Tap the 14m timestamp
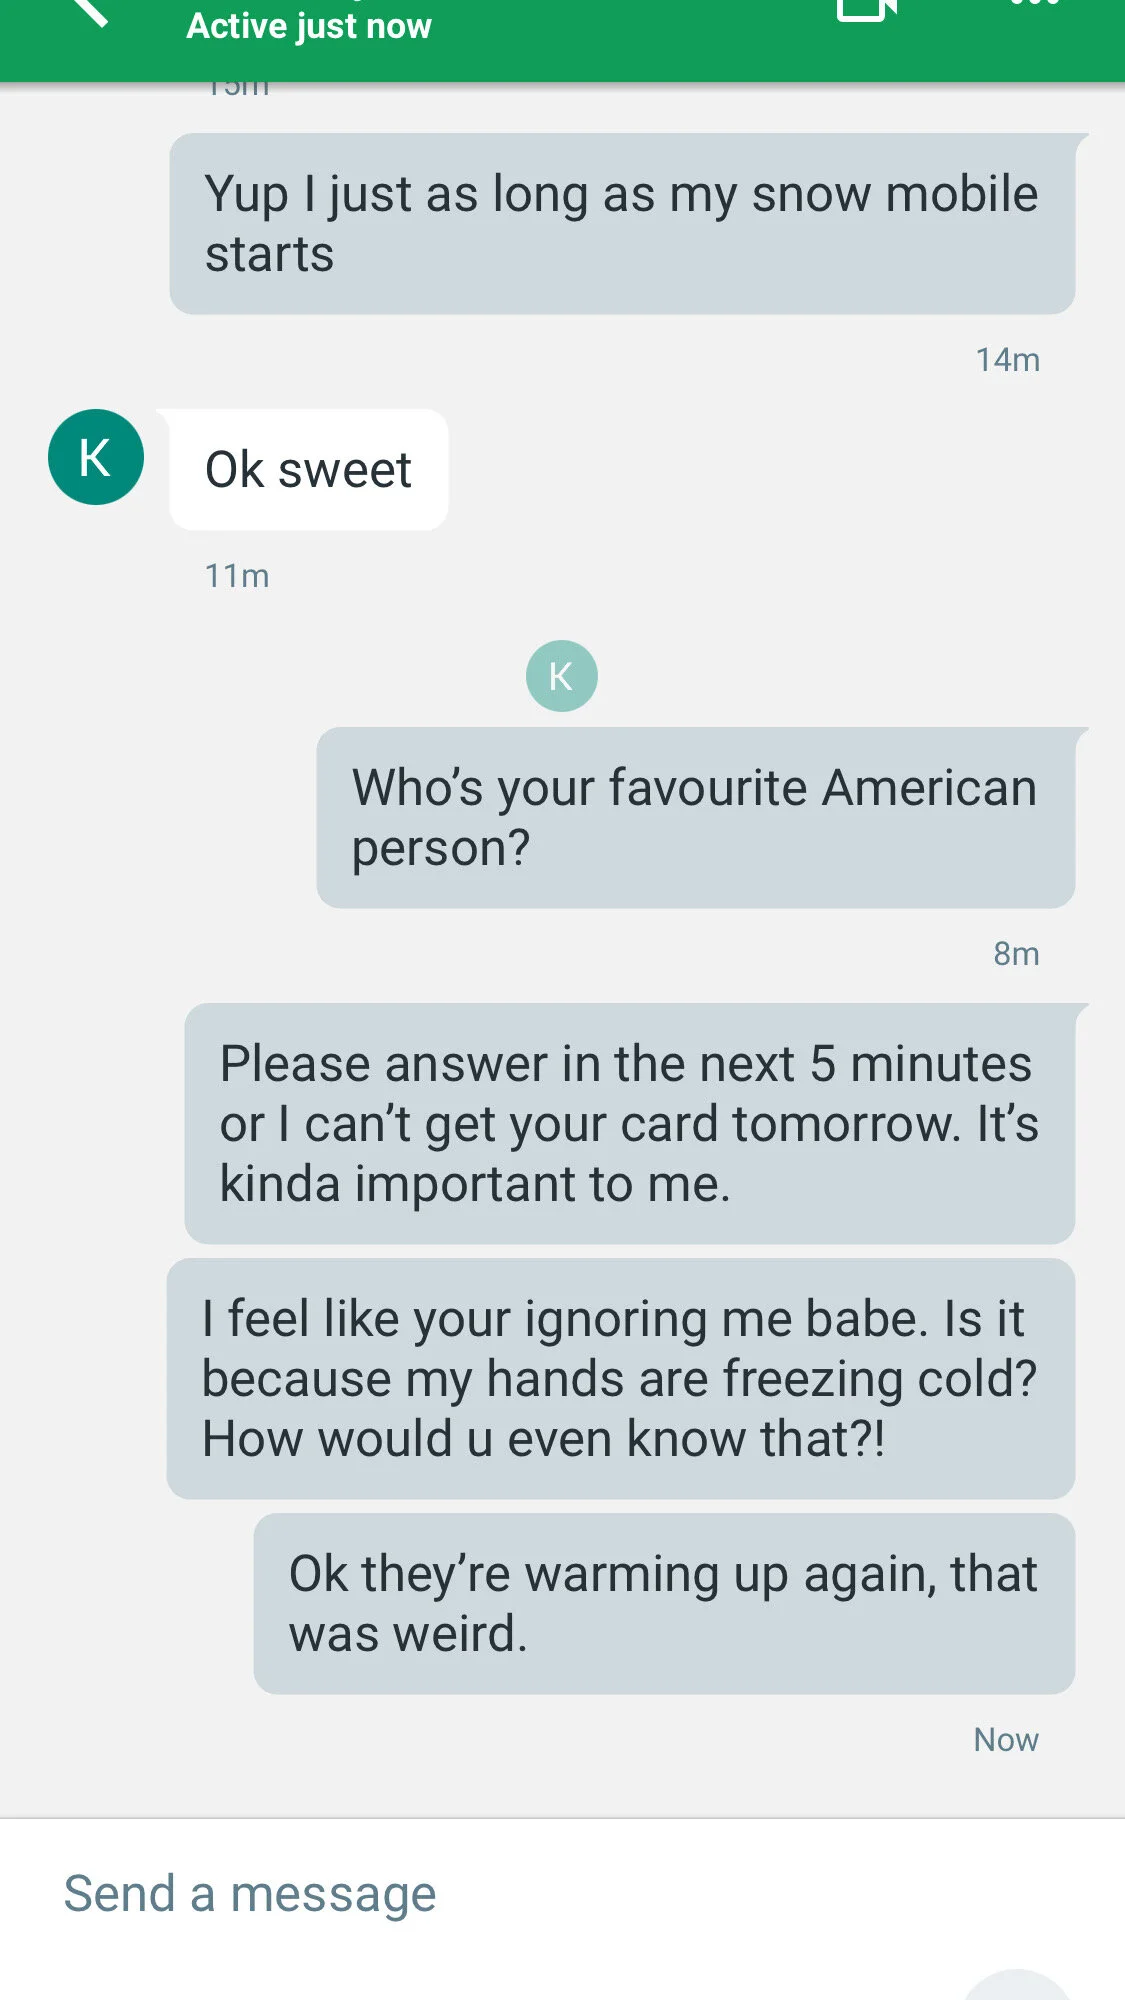This screenshot has width=1125, height=2000. [1008, 360]
